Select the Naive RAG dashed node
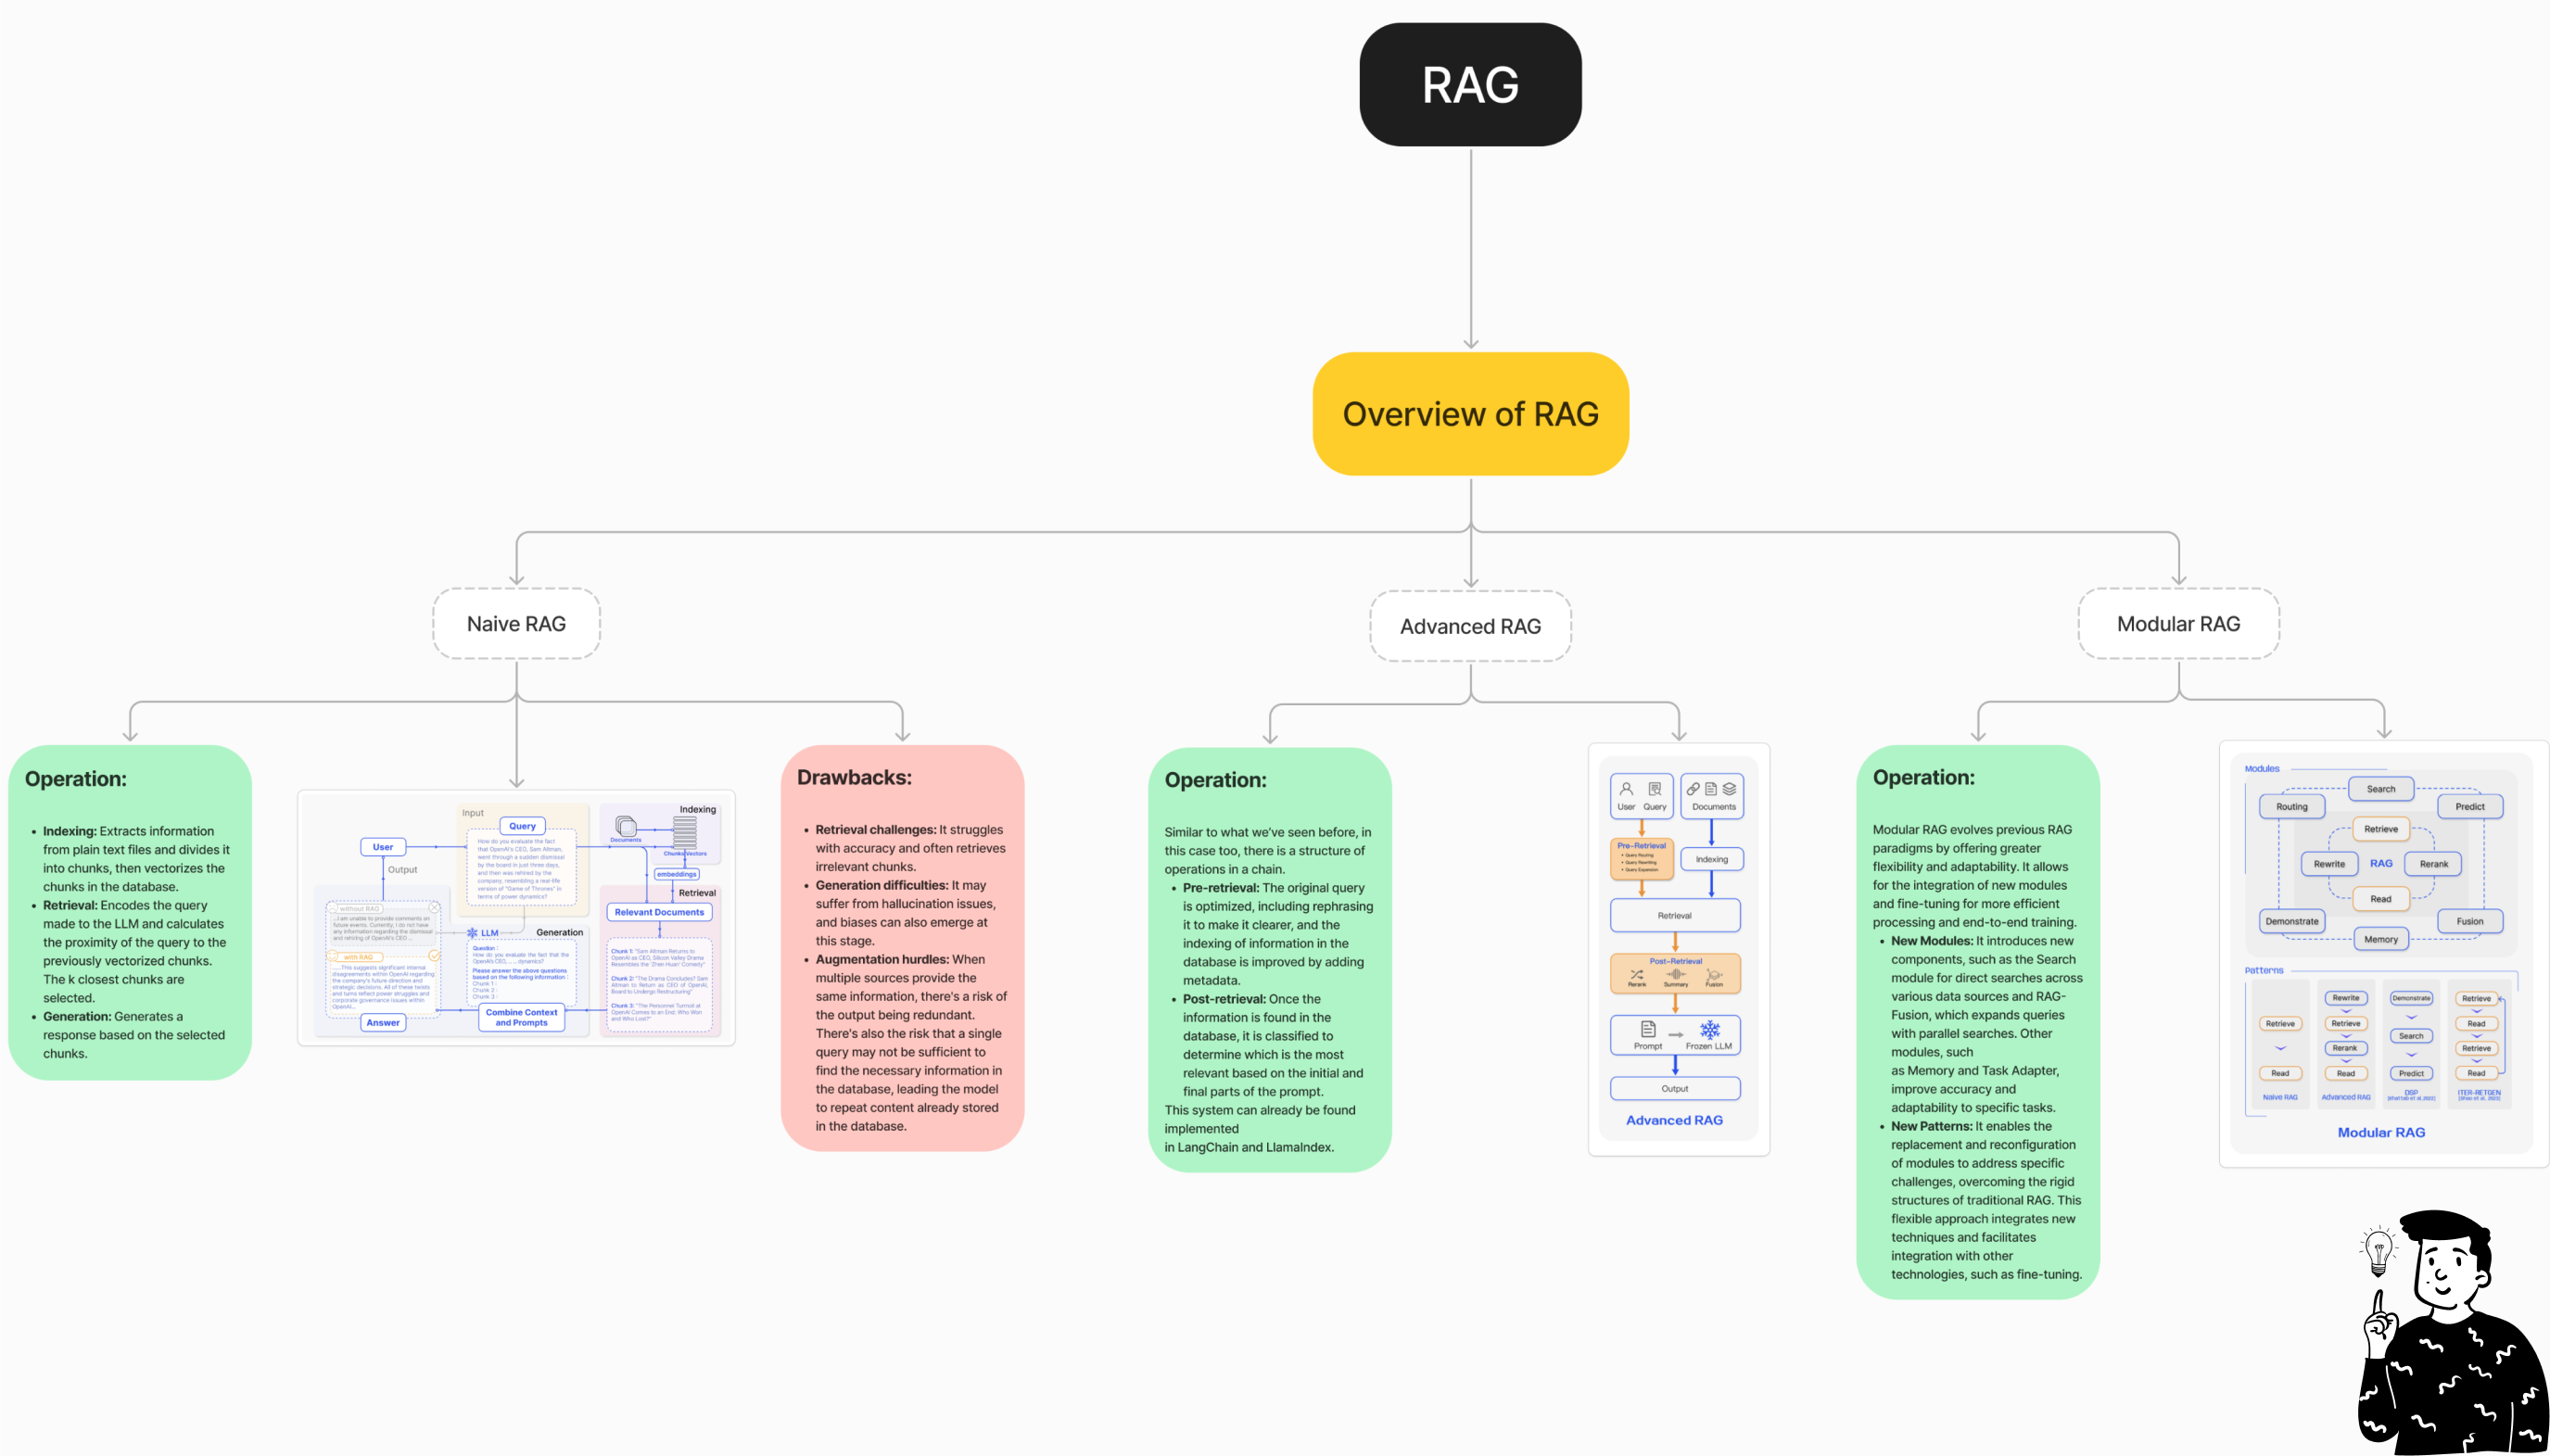The image size is (2550, 1456). point(516,624)
